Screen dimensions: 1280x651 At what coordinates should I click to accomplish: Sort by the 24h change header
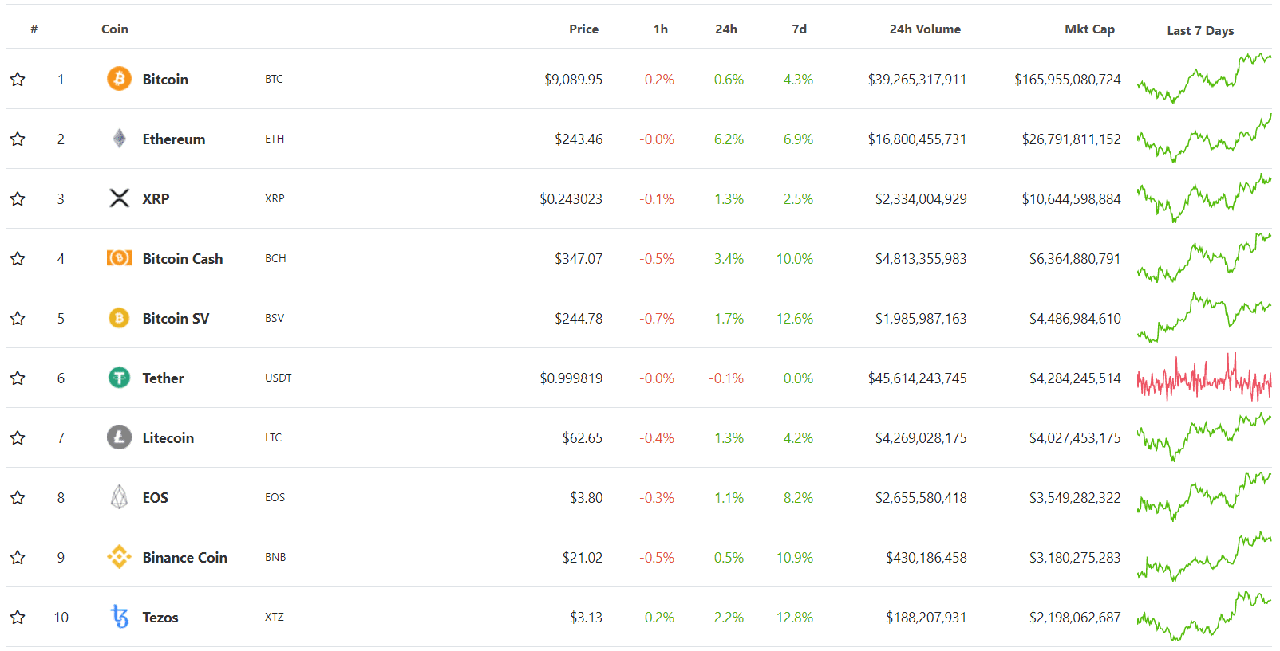[x=726, y=29]
